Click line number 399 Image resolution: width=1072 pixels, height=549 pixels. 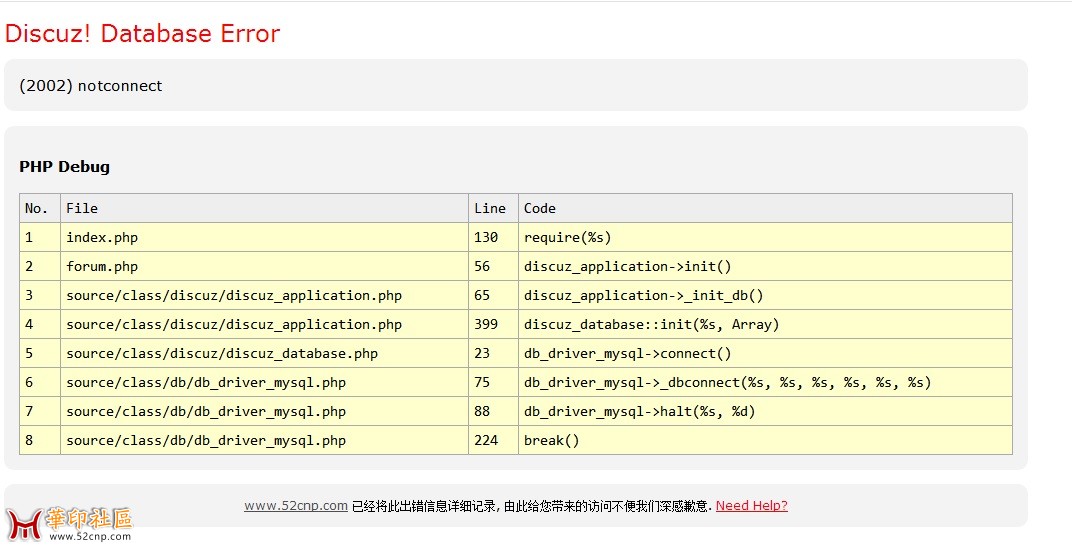click(x=493, y=324)
